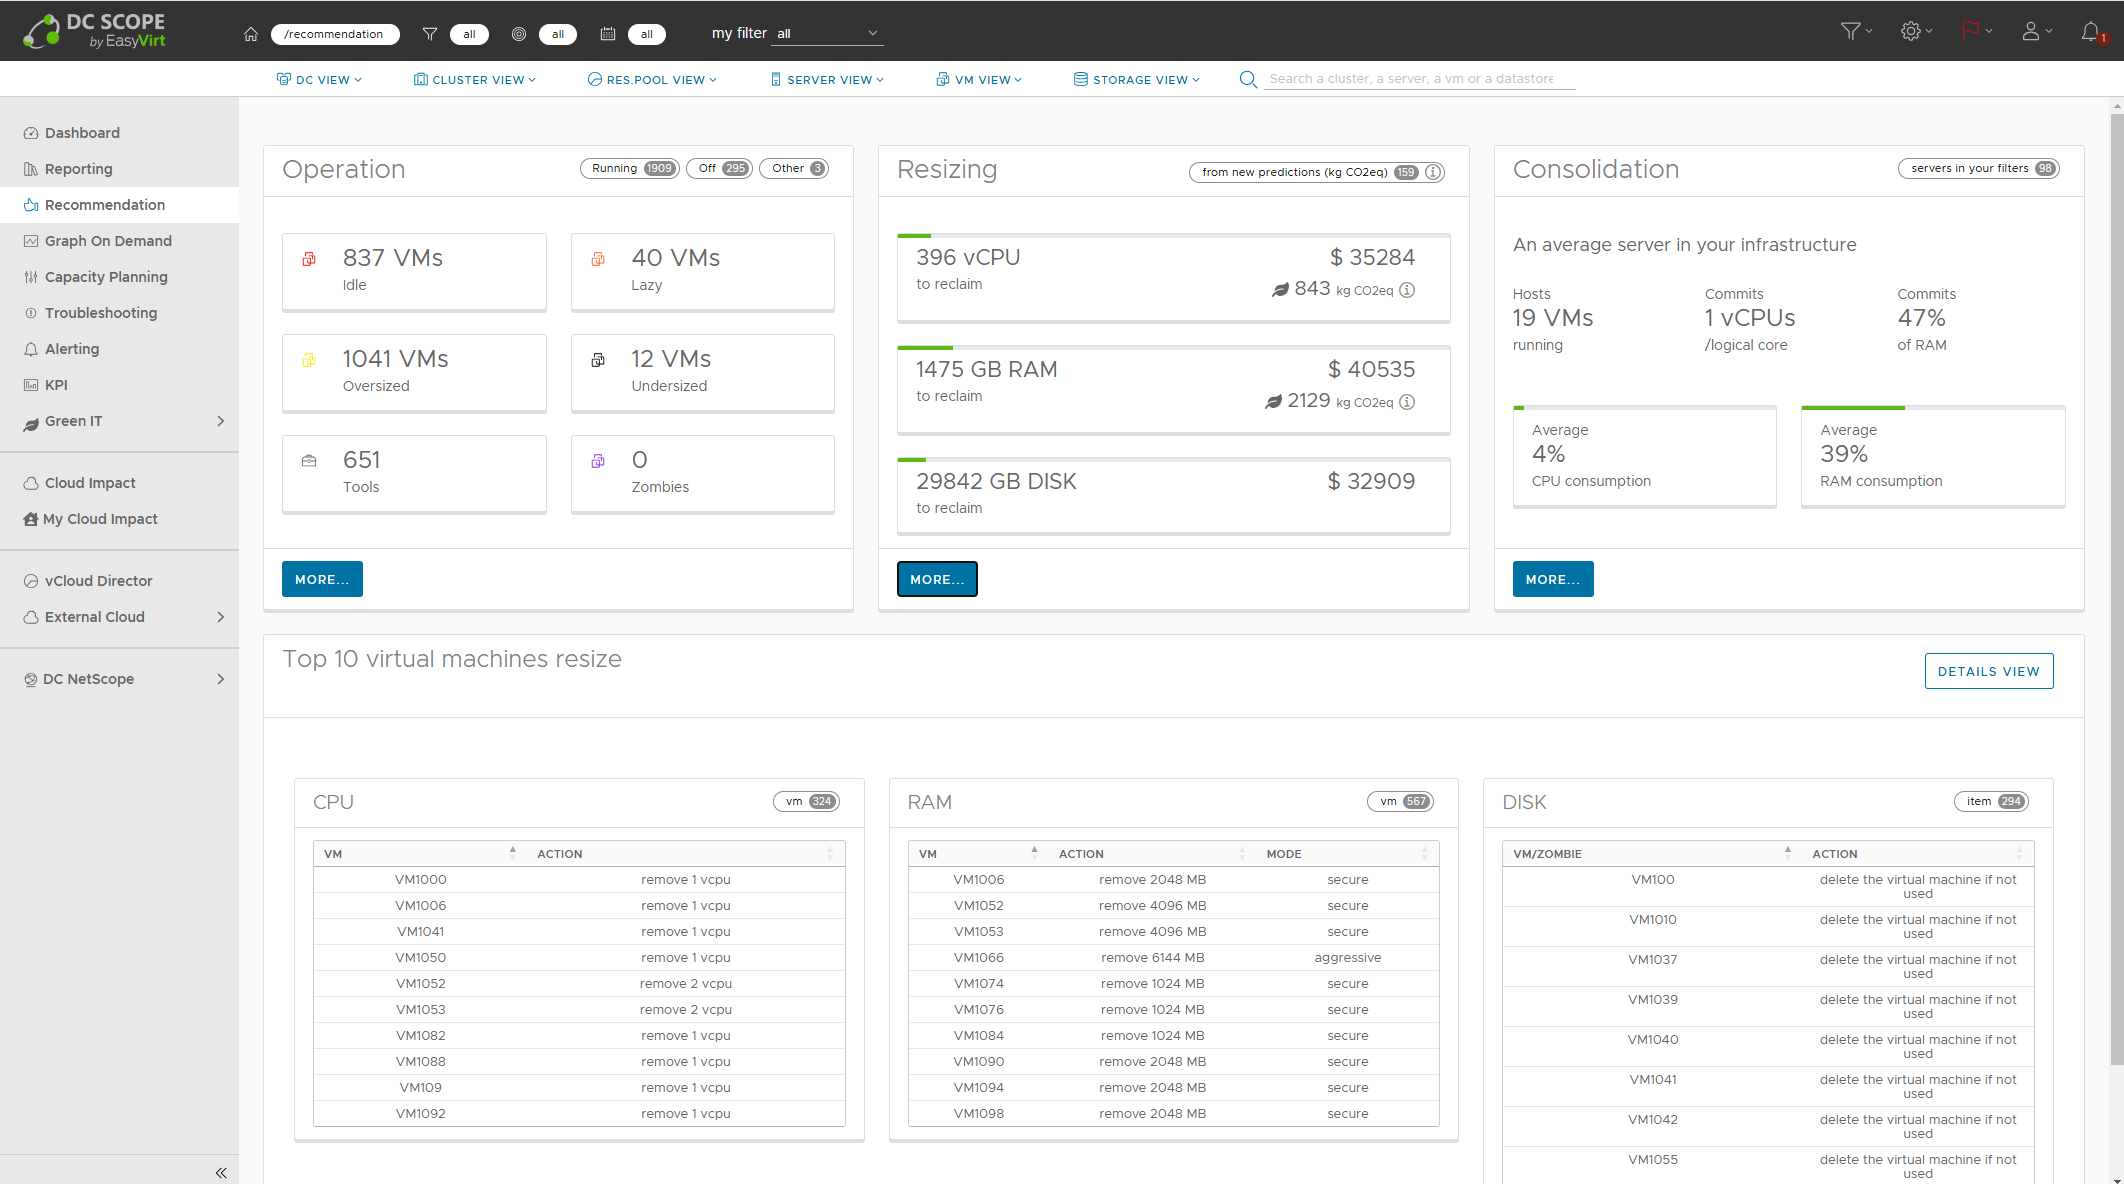Click the Zombies card icon

pos(598,461)
